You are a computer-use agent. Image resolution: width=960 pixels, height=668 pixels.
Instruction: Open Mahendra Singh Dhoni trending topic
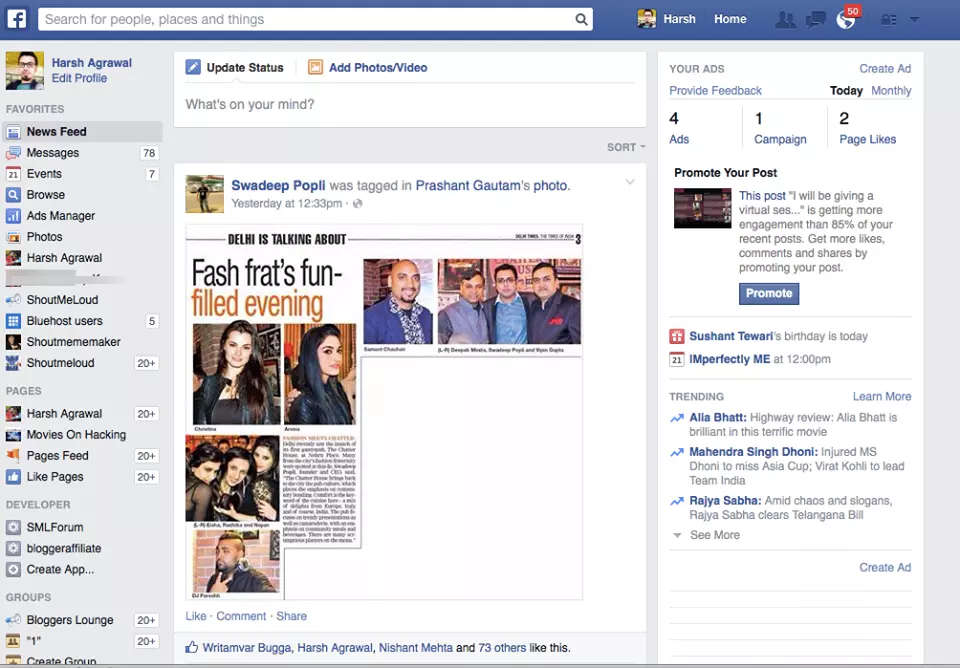click(x=753, y=452)
